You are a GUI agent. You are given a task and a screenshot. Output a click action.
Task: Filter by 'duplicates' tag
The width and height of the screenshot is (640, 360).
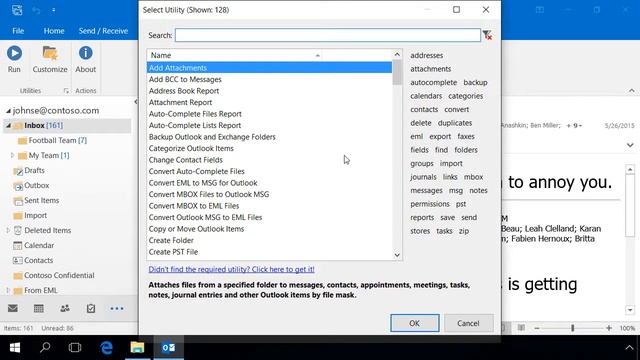tap(455, 123)
